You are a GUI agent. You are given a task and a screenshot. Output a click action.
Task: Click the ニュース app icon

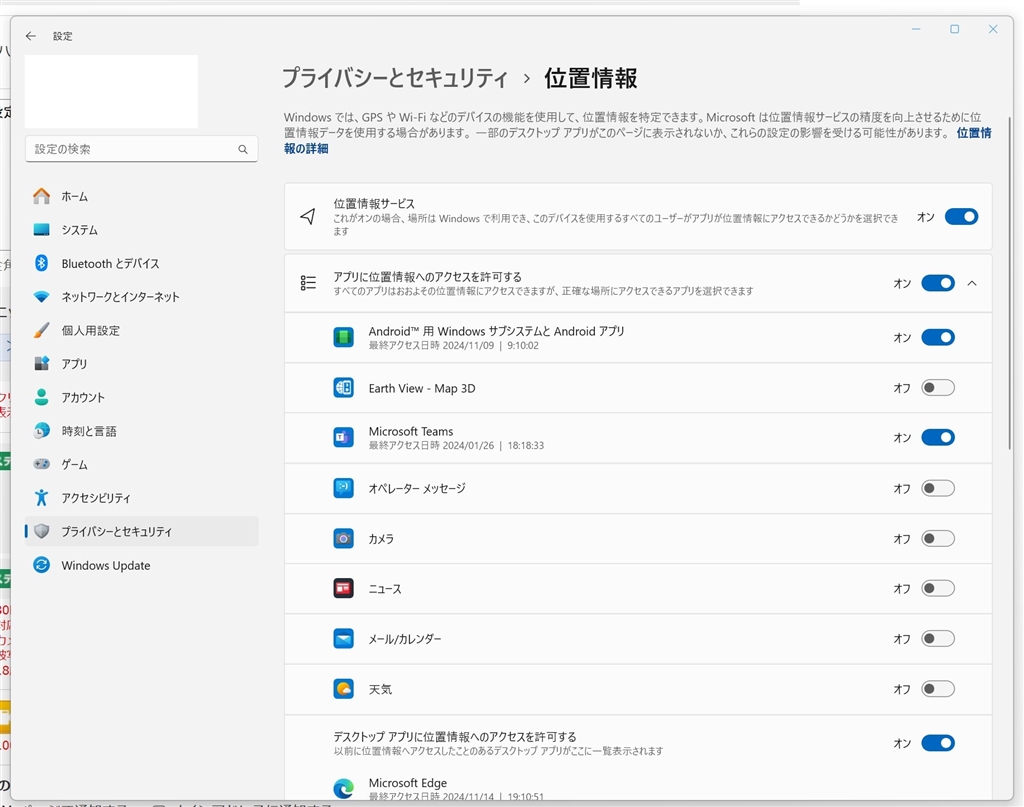click(344, 589)
